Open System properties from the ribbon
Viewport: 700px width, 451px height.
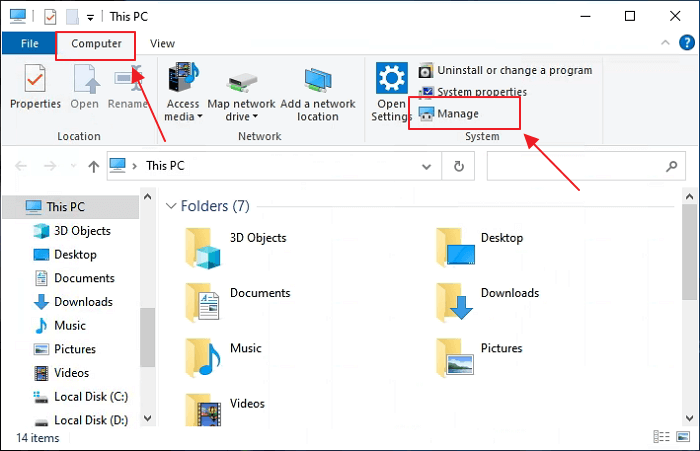click(473, 92)
